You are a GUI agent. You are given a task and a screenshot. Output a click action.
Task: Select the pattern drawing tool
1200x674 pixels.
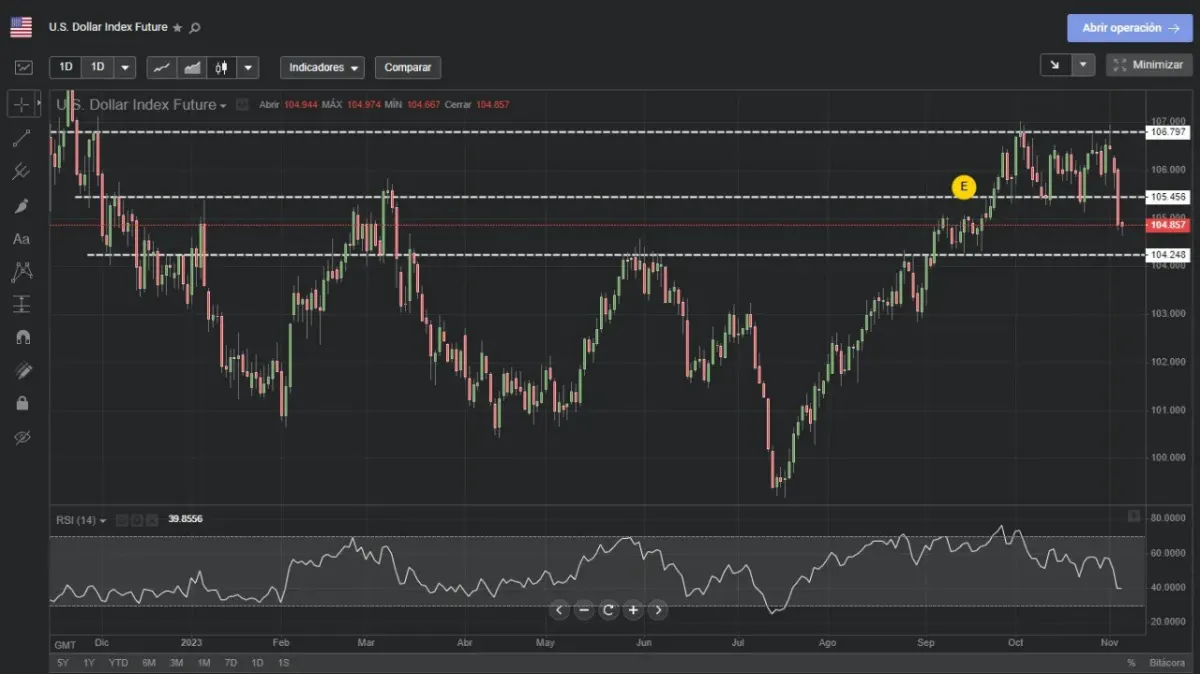click(x=22, y=271)
